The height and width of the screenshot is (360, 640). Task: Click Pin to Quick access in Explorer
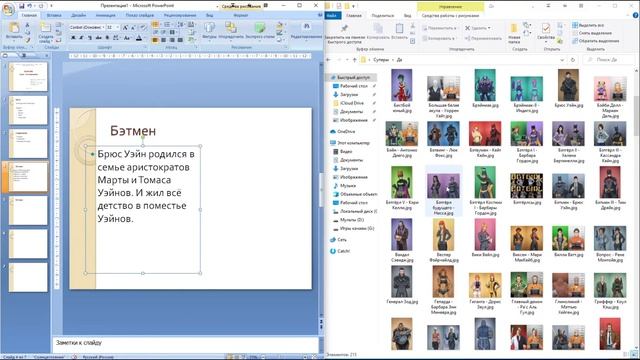point(344,33)
